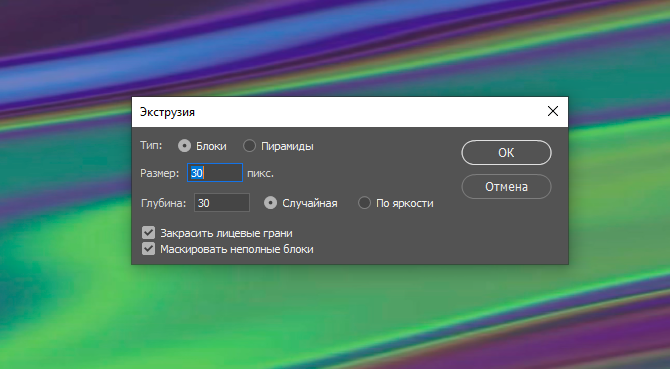Confirm with the ОК button
This screenshot has height=369, width=670.
coord(506,152)
